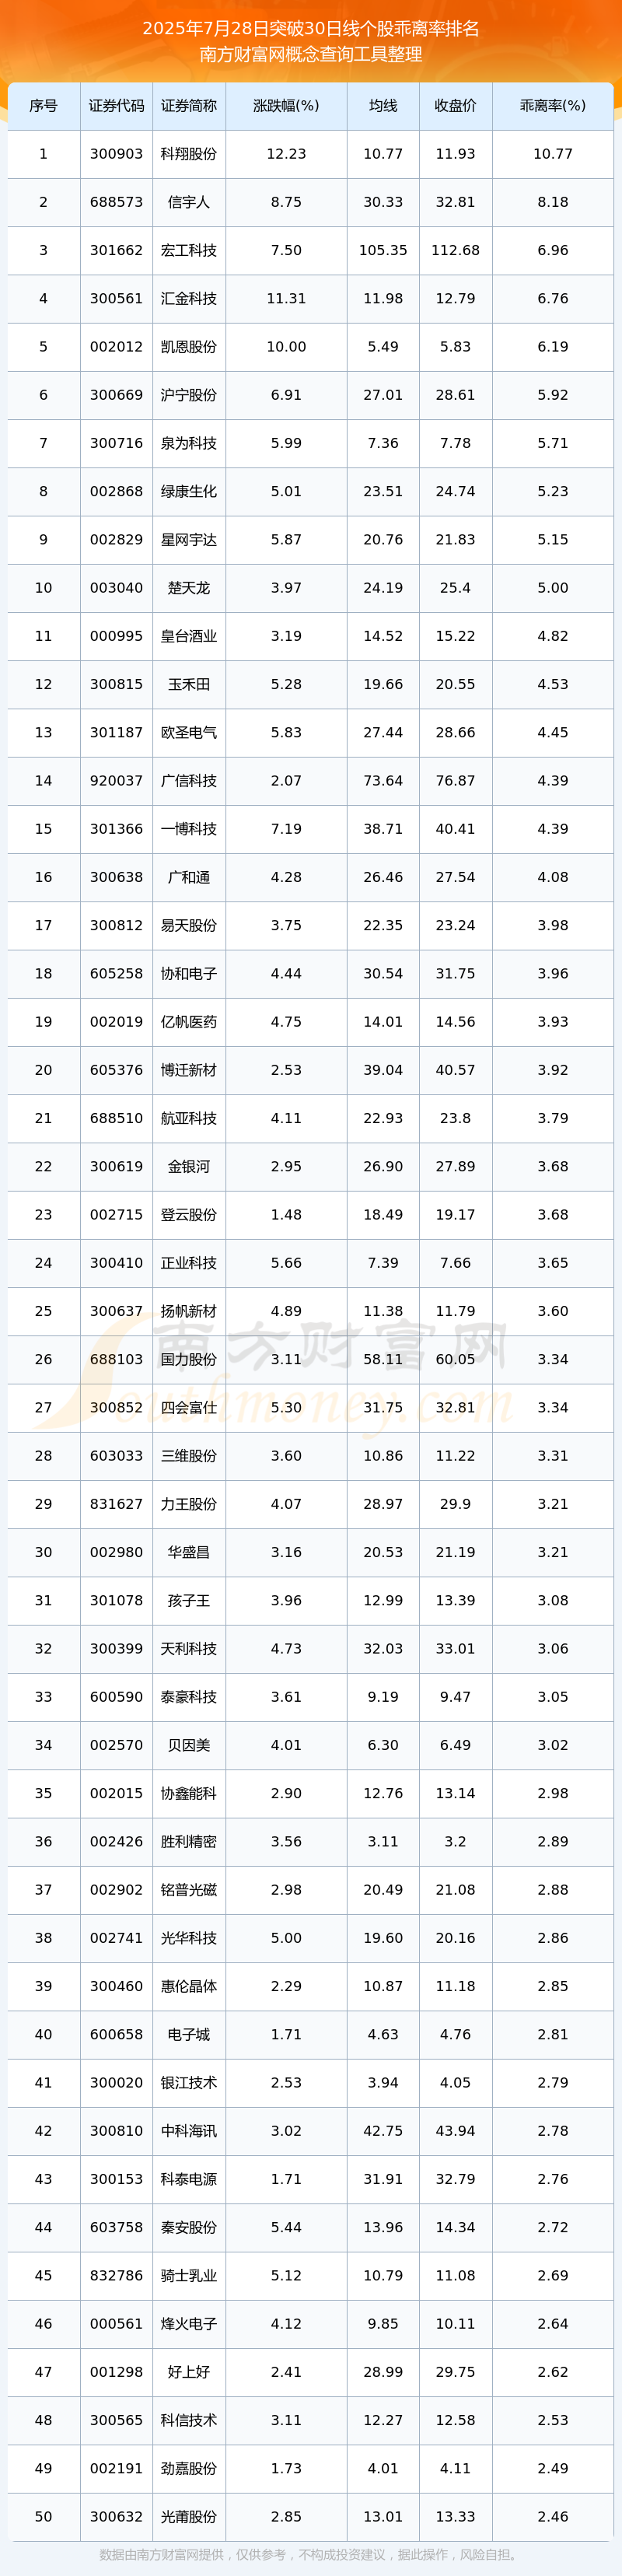Click stock name 孩子王
This screenshot has width=622, height=2576.
tap(189, 1601)
